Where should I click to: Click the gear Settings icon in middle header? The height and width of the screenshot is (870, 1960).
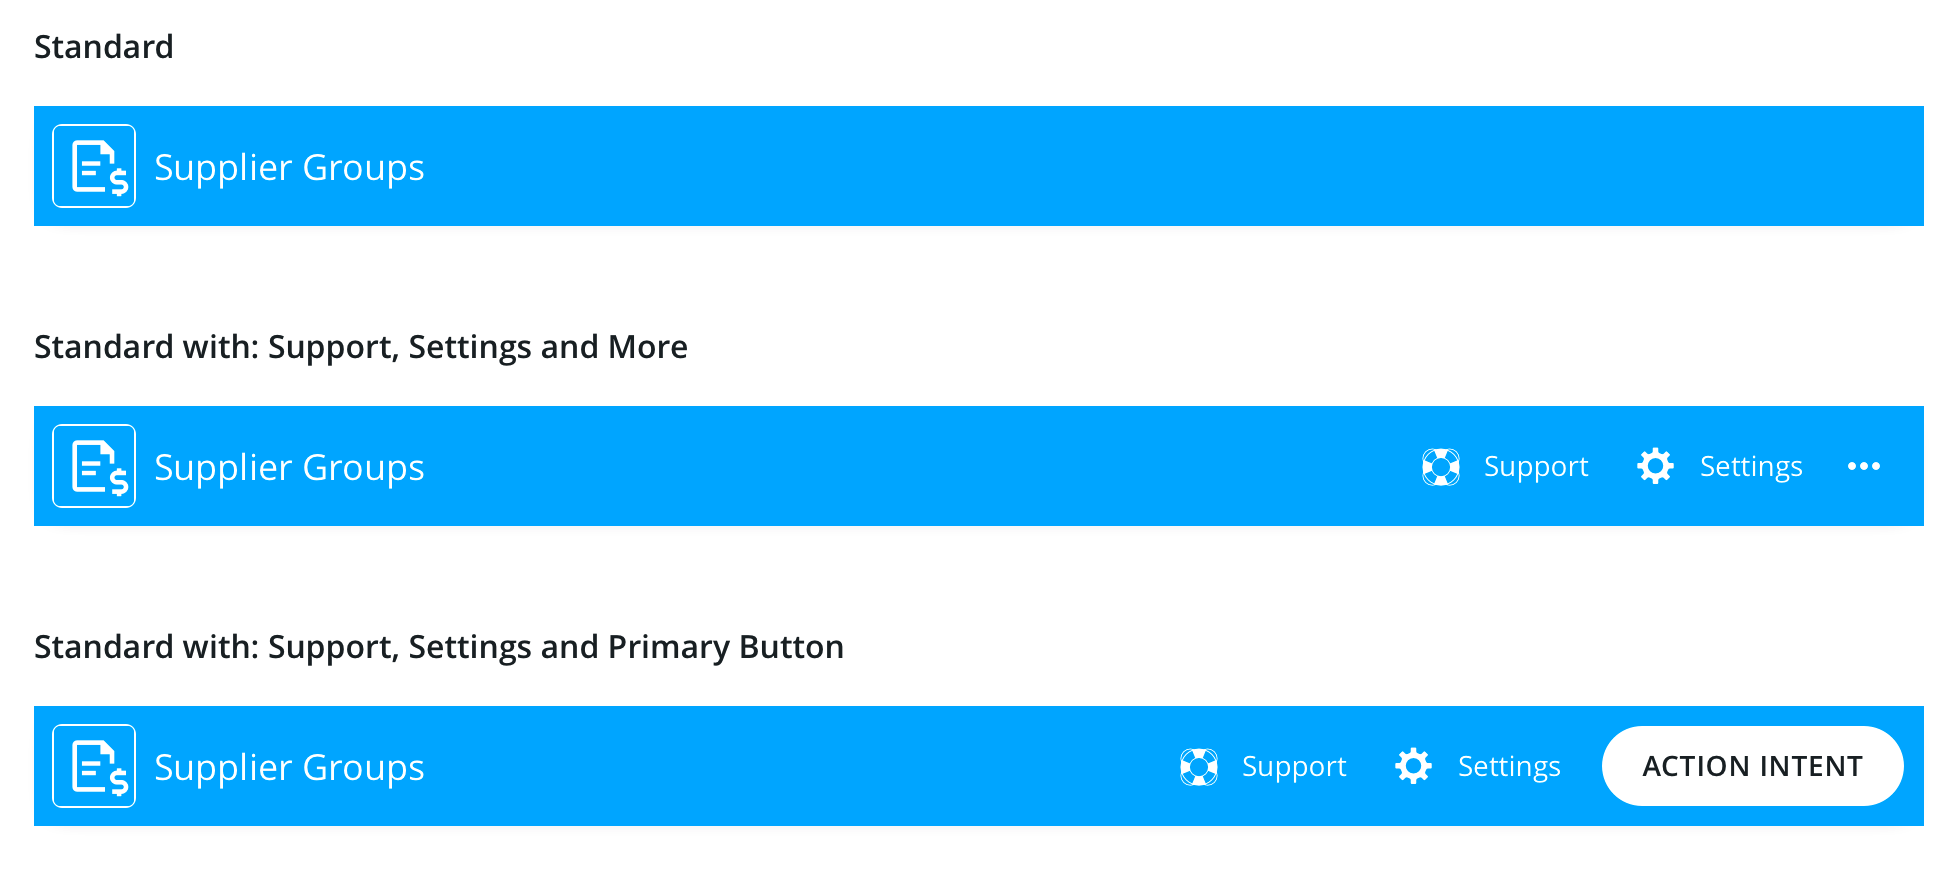[x=1655, y=466]
